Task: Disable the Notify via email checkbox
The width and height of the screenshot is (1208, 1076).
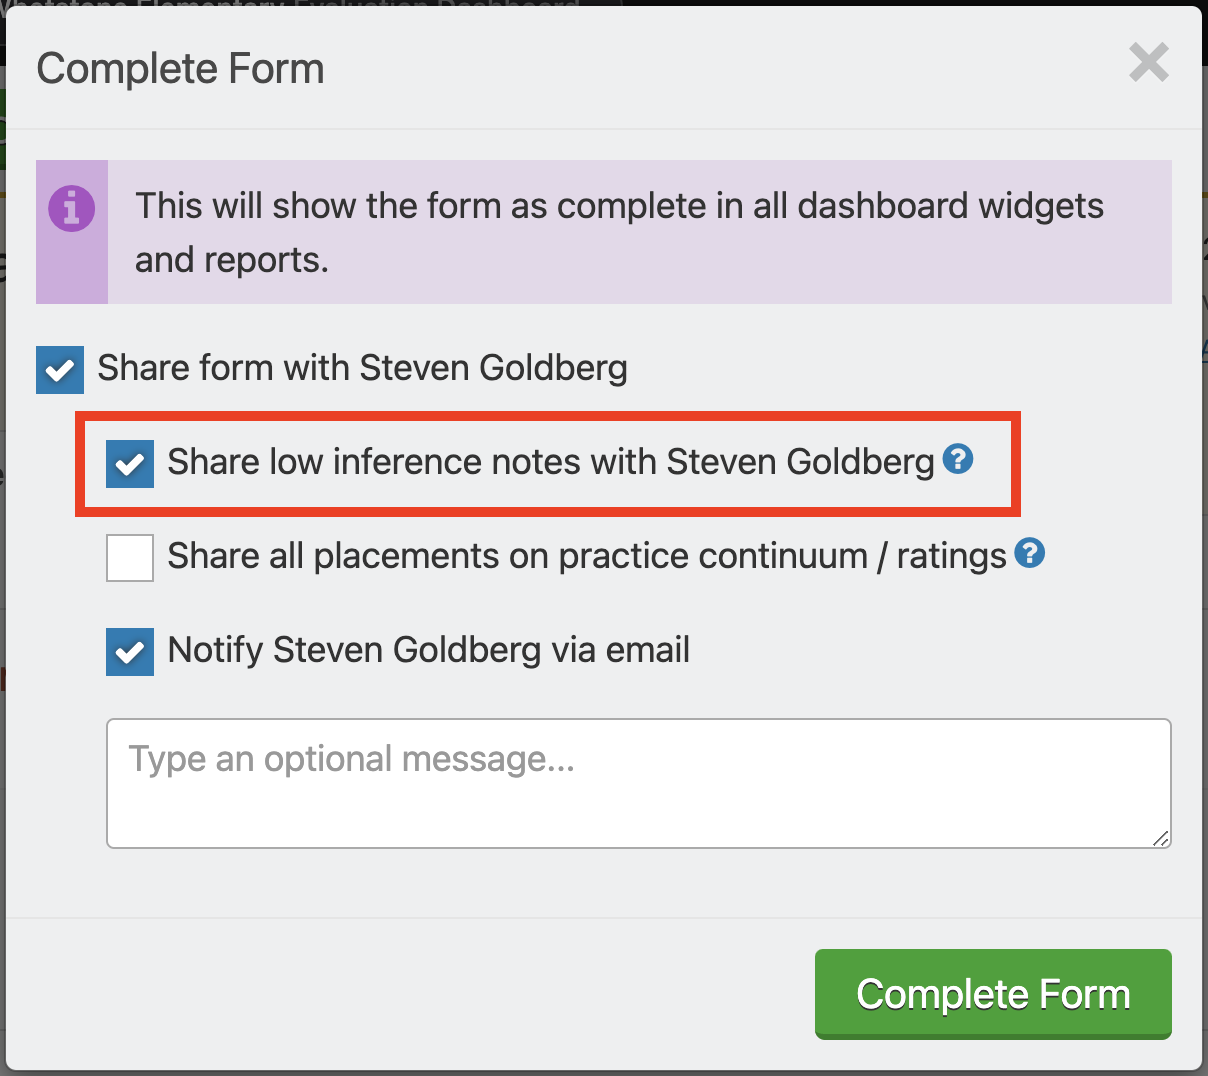Action: [130, 652]
